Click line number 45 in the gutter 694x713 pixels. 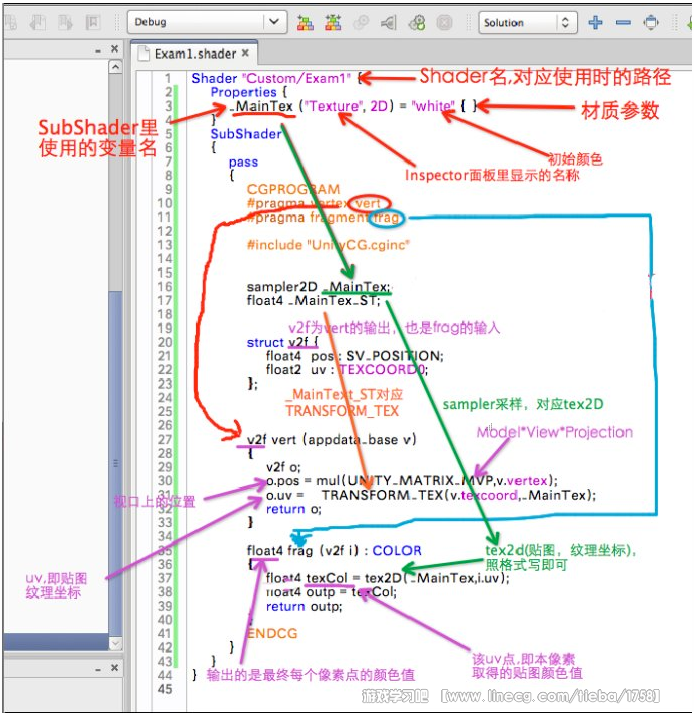point(166,689)
